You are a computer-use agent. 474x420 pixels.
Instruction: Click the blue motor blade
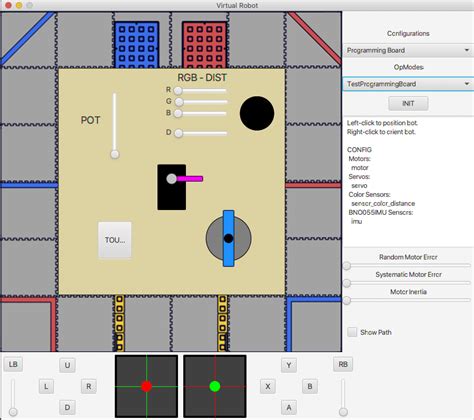(229, 238)
